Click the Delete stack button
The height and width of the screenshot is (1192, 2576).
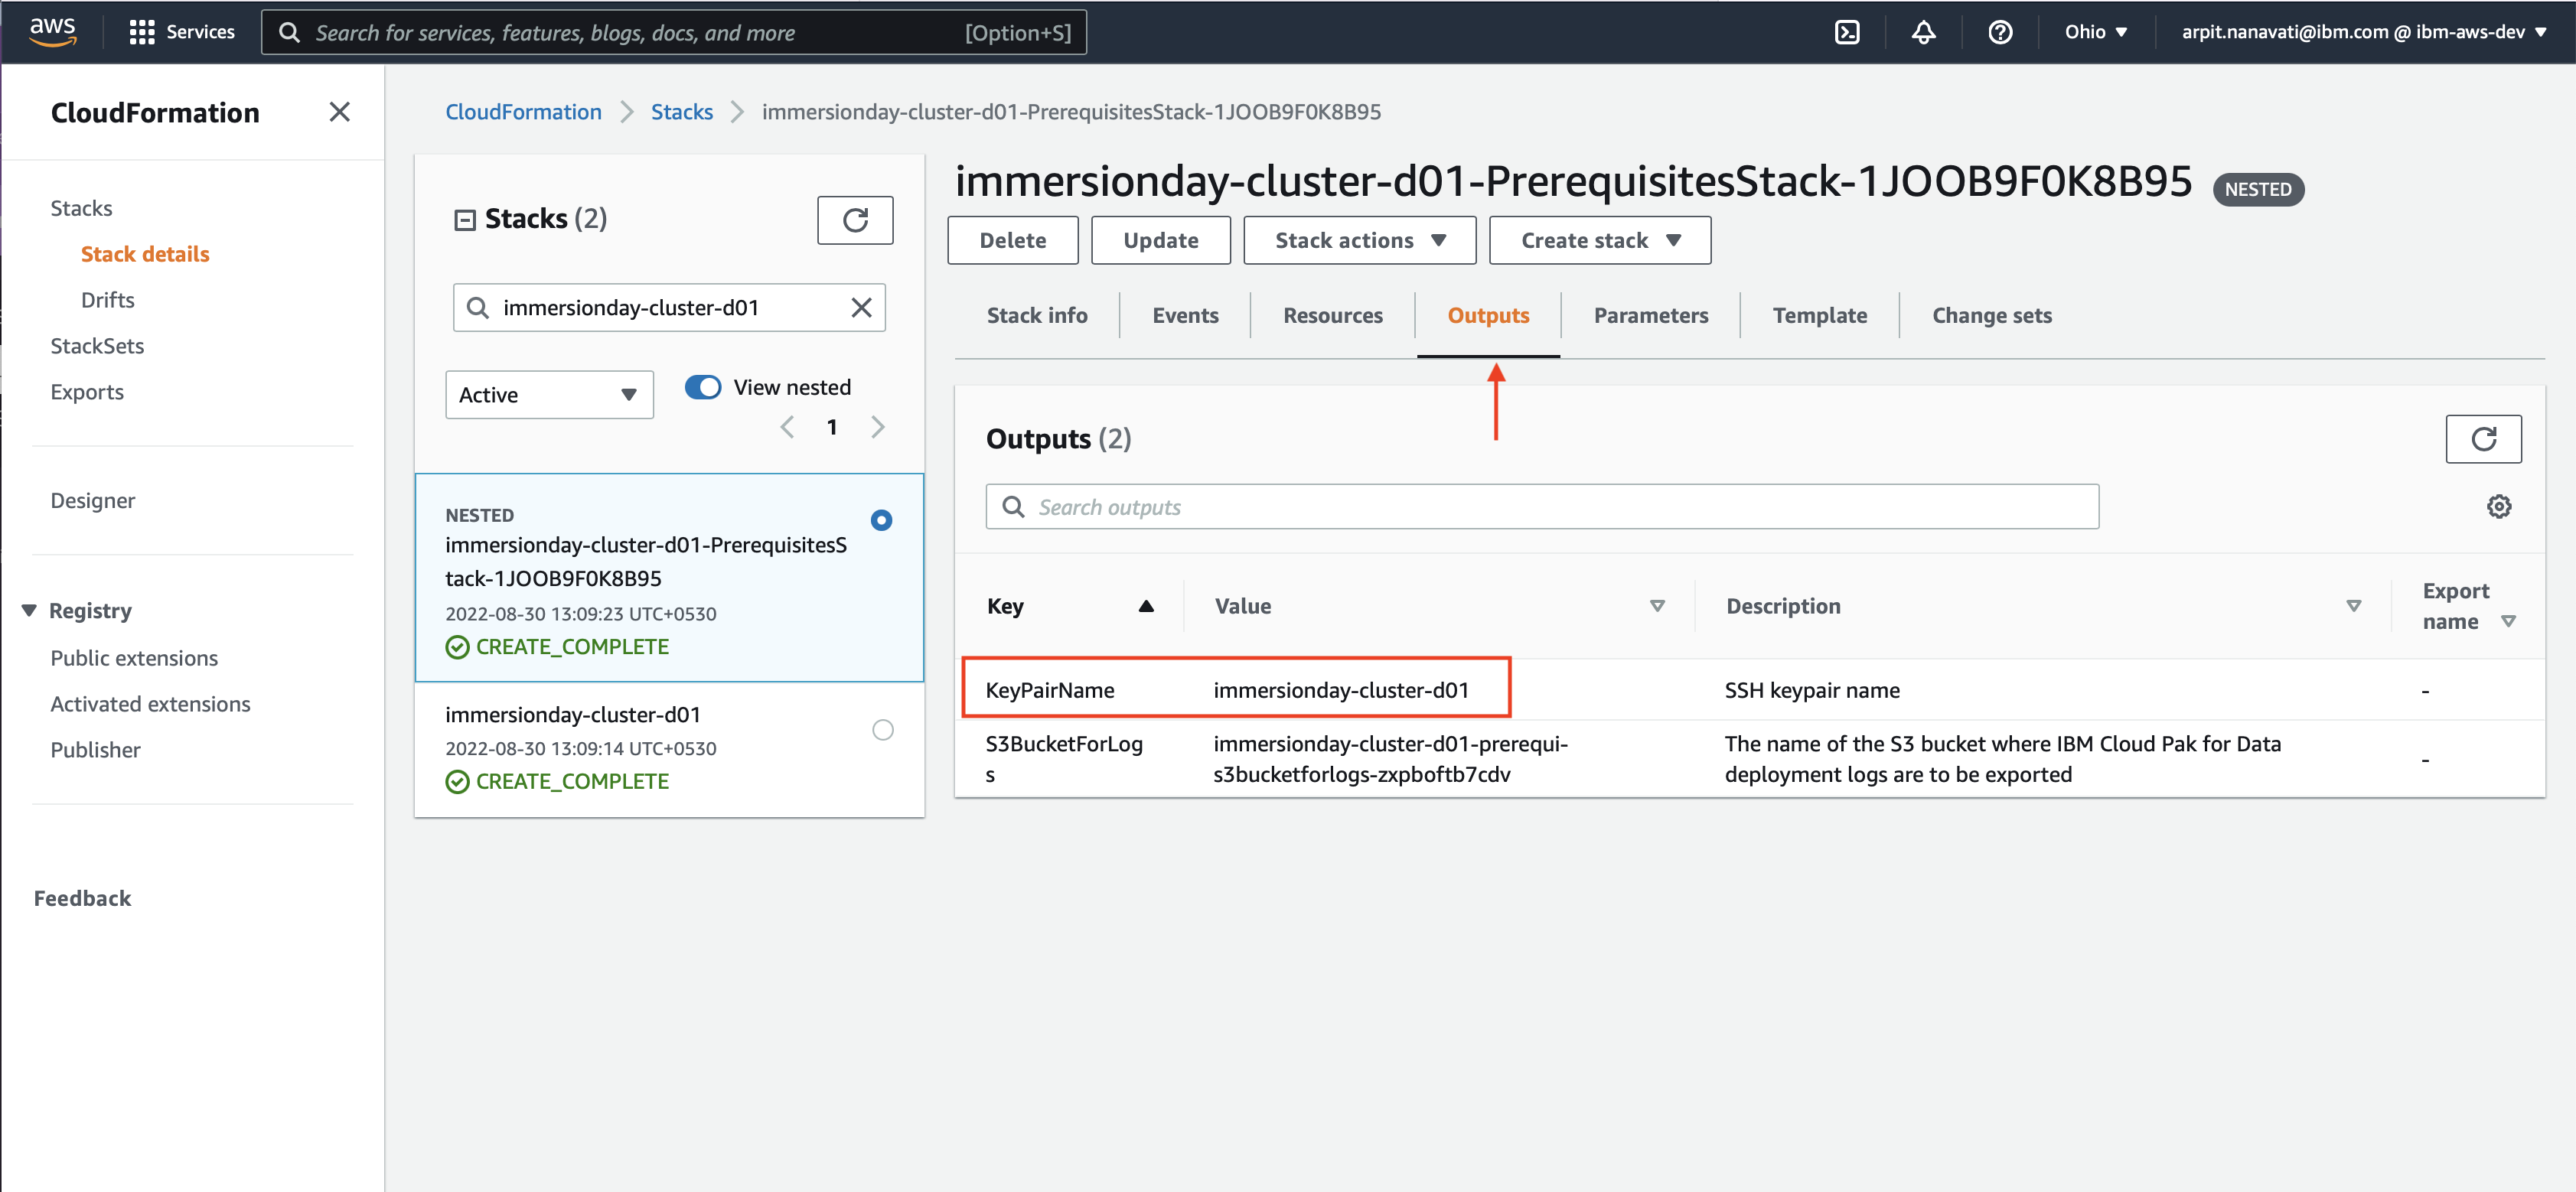(1012, 241)
